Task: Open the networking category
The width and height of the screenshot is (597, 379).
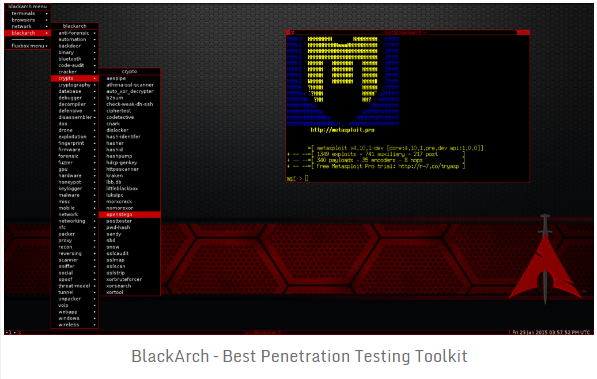Action: tap(75, 221)
